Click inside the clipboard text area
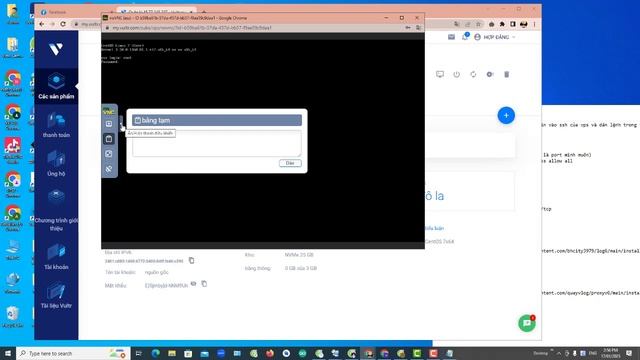640x360 pixels. tap(217, 143)
